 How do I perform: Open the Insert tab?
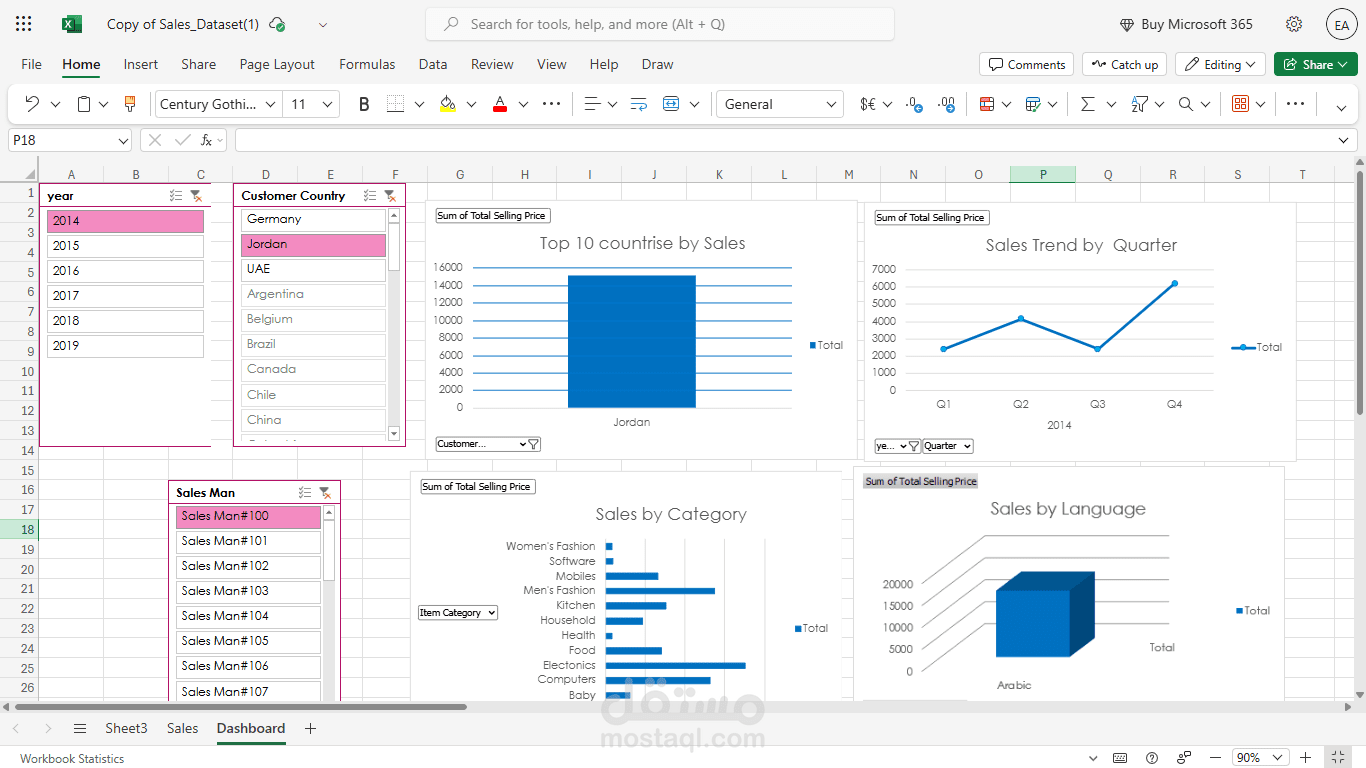pyautogui.click(x=140, y=64)
